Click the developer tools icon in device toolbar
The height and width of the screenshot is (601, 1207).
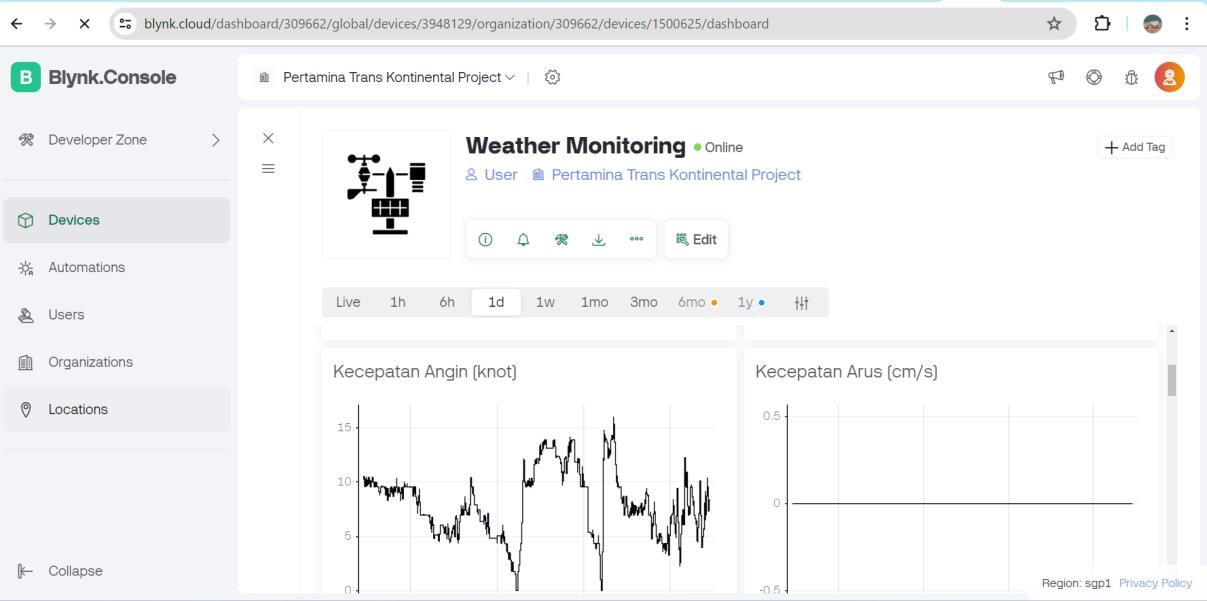pyautogui.click(x=561, y=240)
